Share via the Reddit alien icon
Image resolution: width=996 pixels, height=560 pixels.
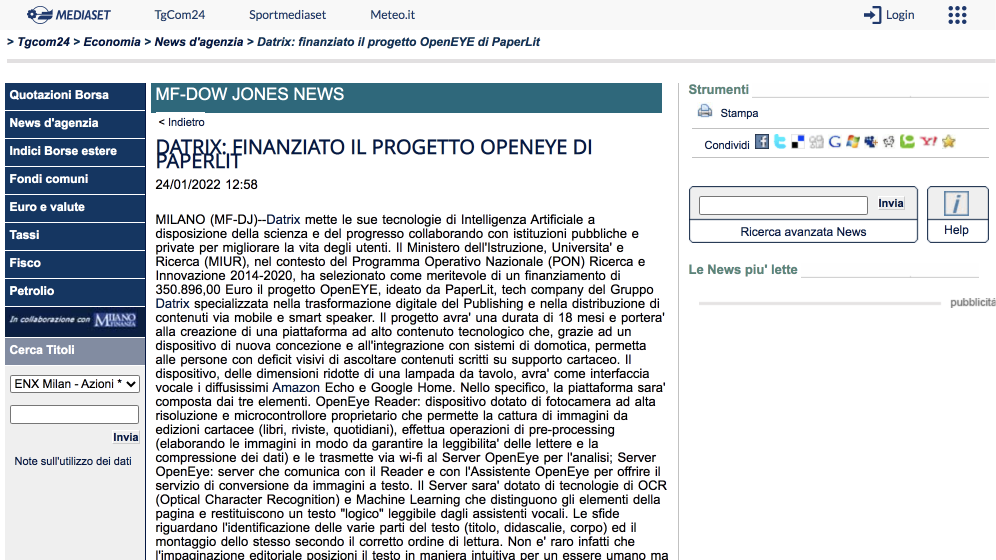tap(889, 142)
